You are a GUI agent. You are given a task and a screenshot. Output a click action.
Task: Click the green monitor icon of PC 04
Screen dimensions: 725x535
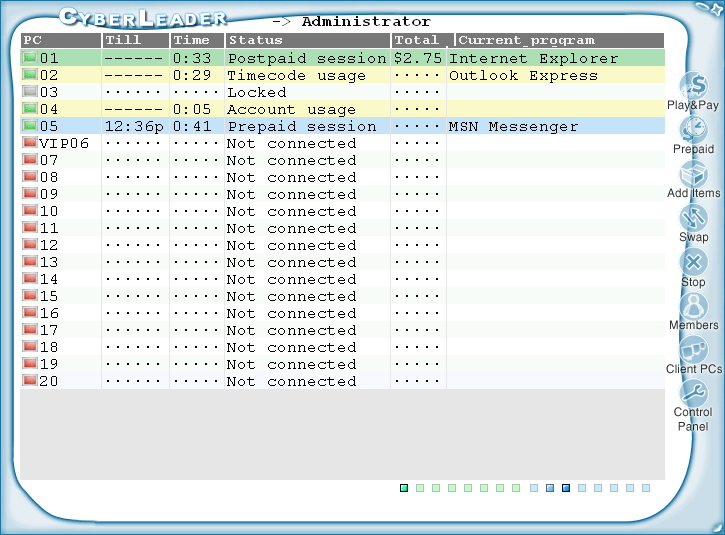pos(30,108)
